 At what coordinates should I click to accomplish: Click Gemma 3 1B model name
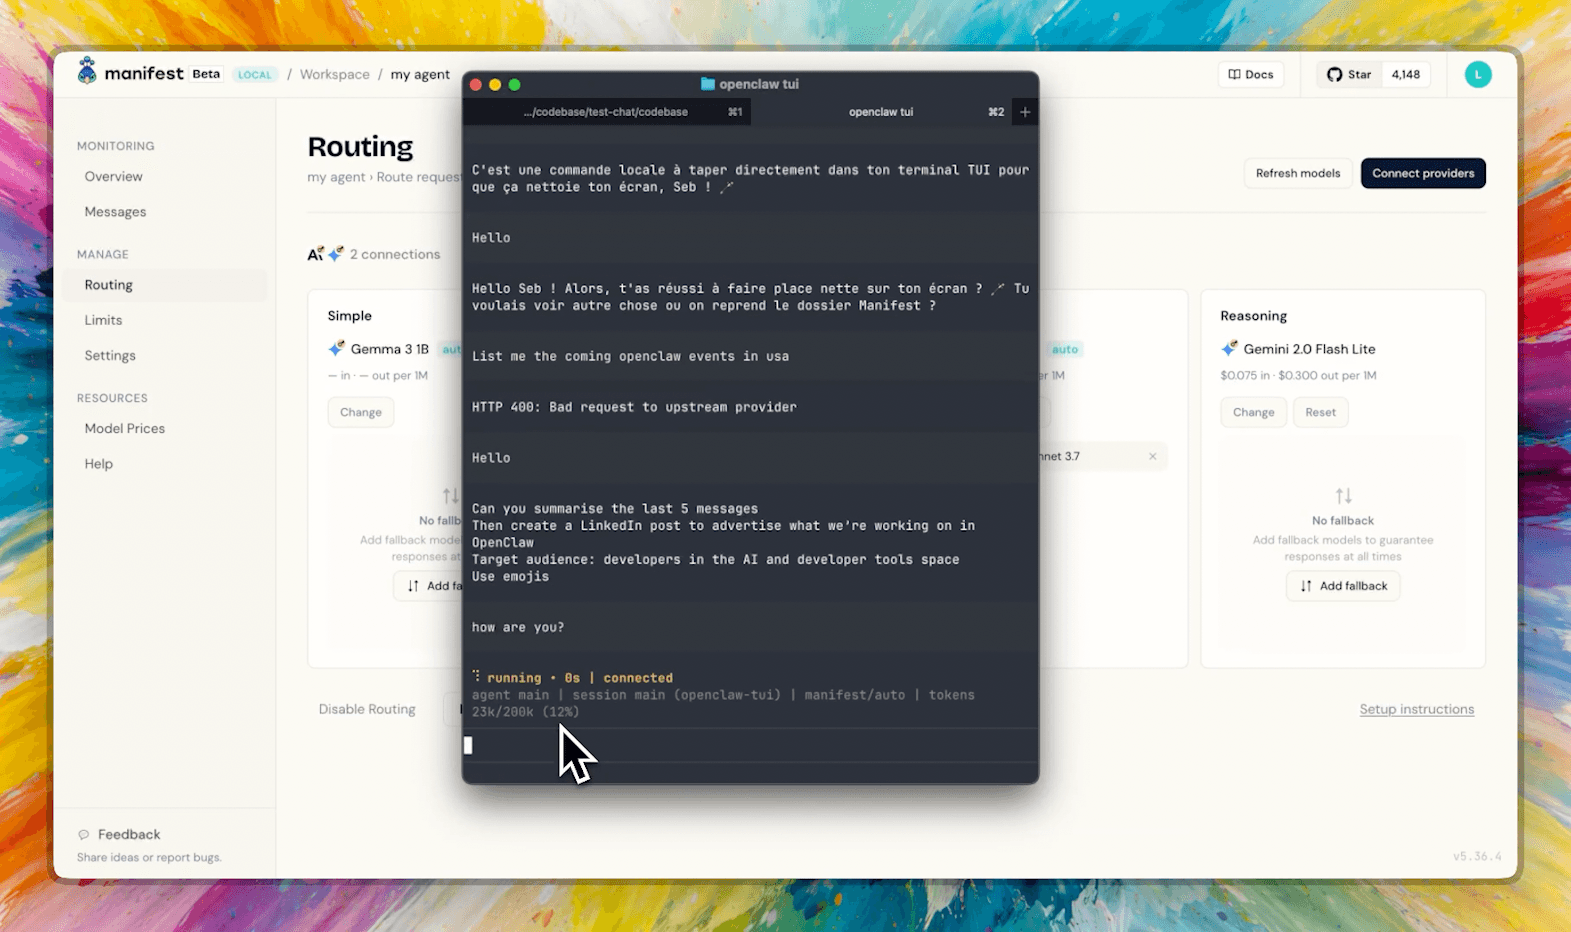(389, 349)
